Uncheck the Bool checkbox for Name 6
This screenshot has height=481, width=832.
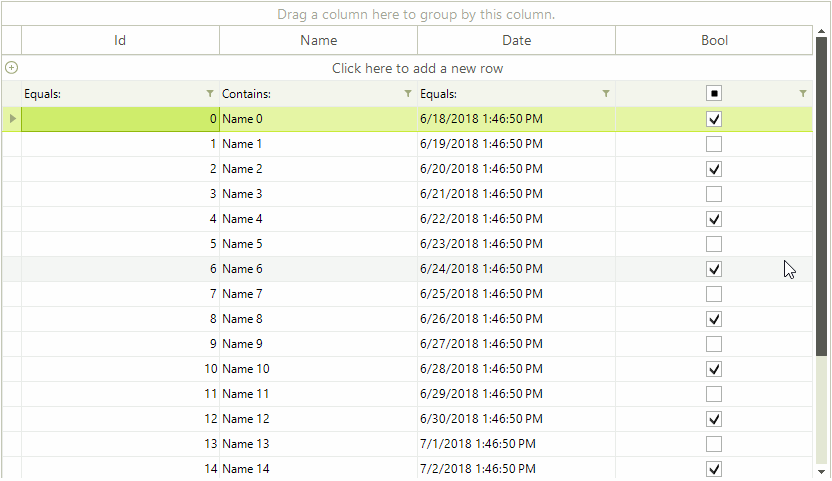[714, 269]
